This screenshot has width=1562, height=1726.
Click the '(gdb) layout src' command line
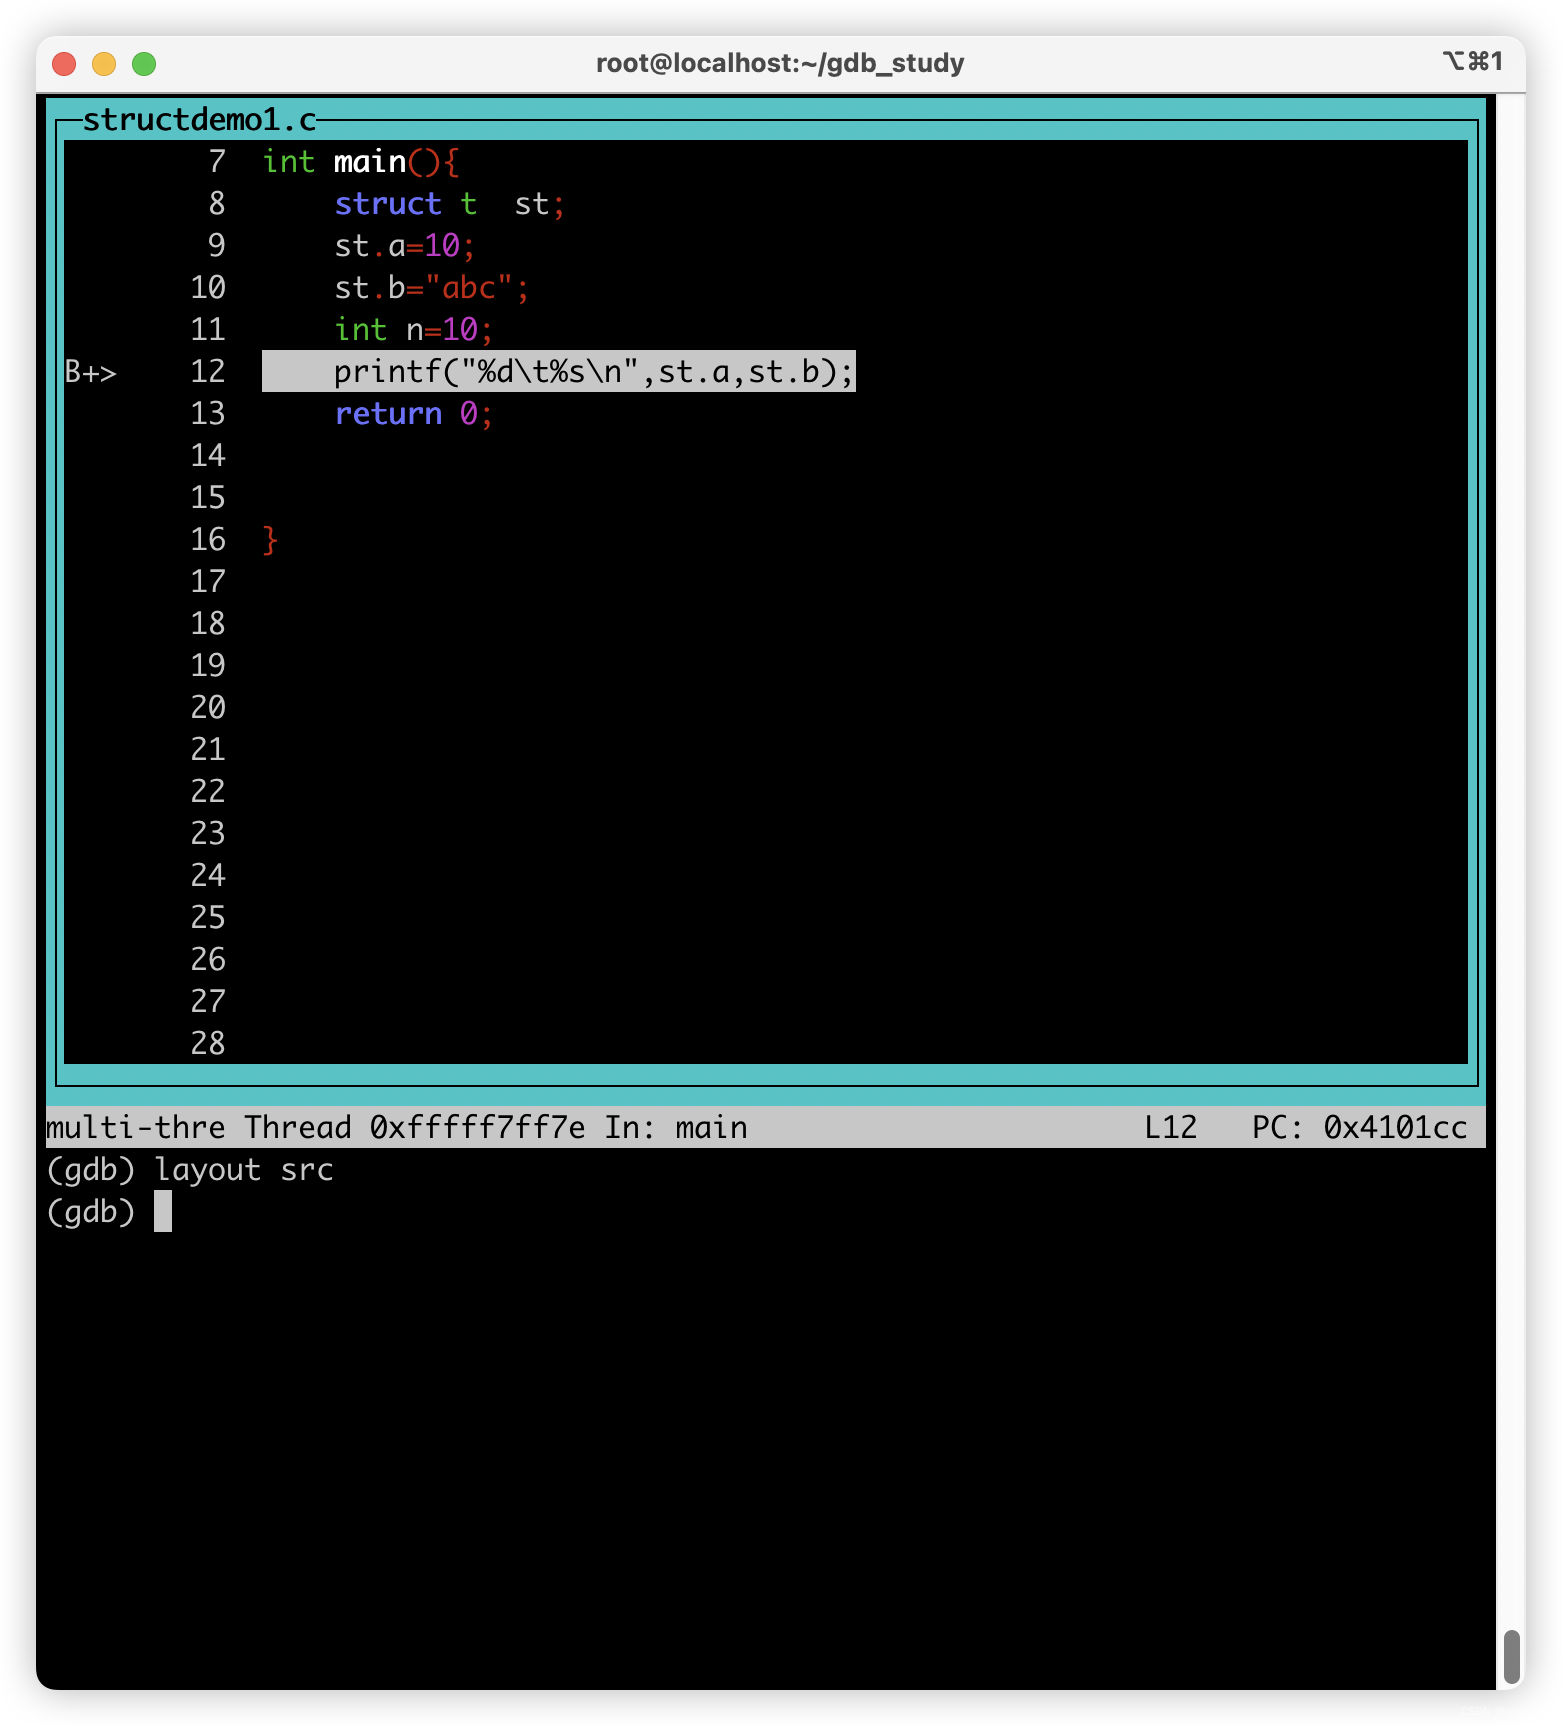point(190,1170)
